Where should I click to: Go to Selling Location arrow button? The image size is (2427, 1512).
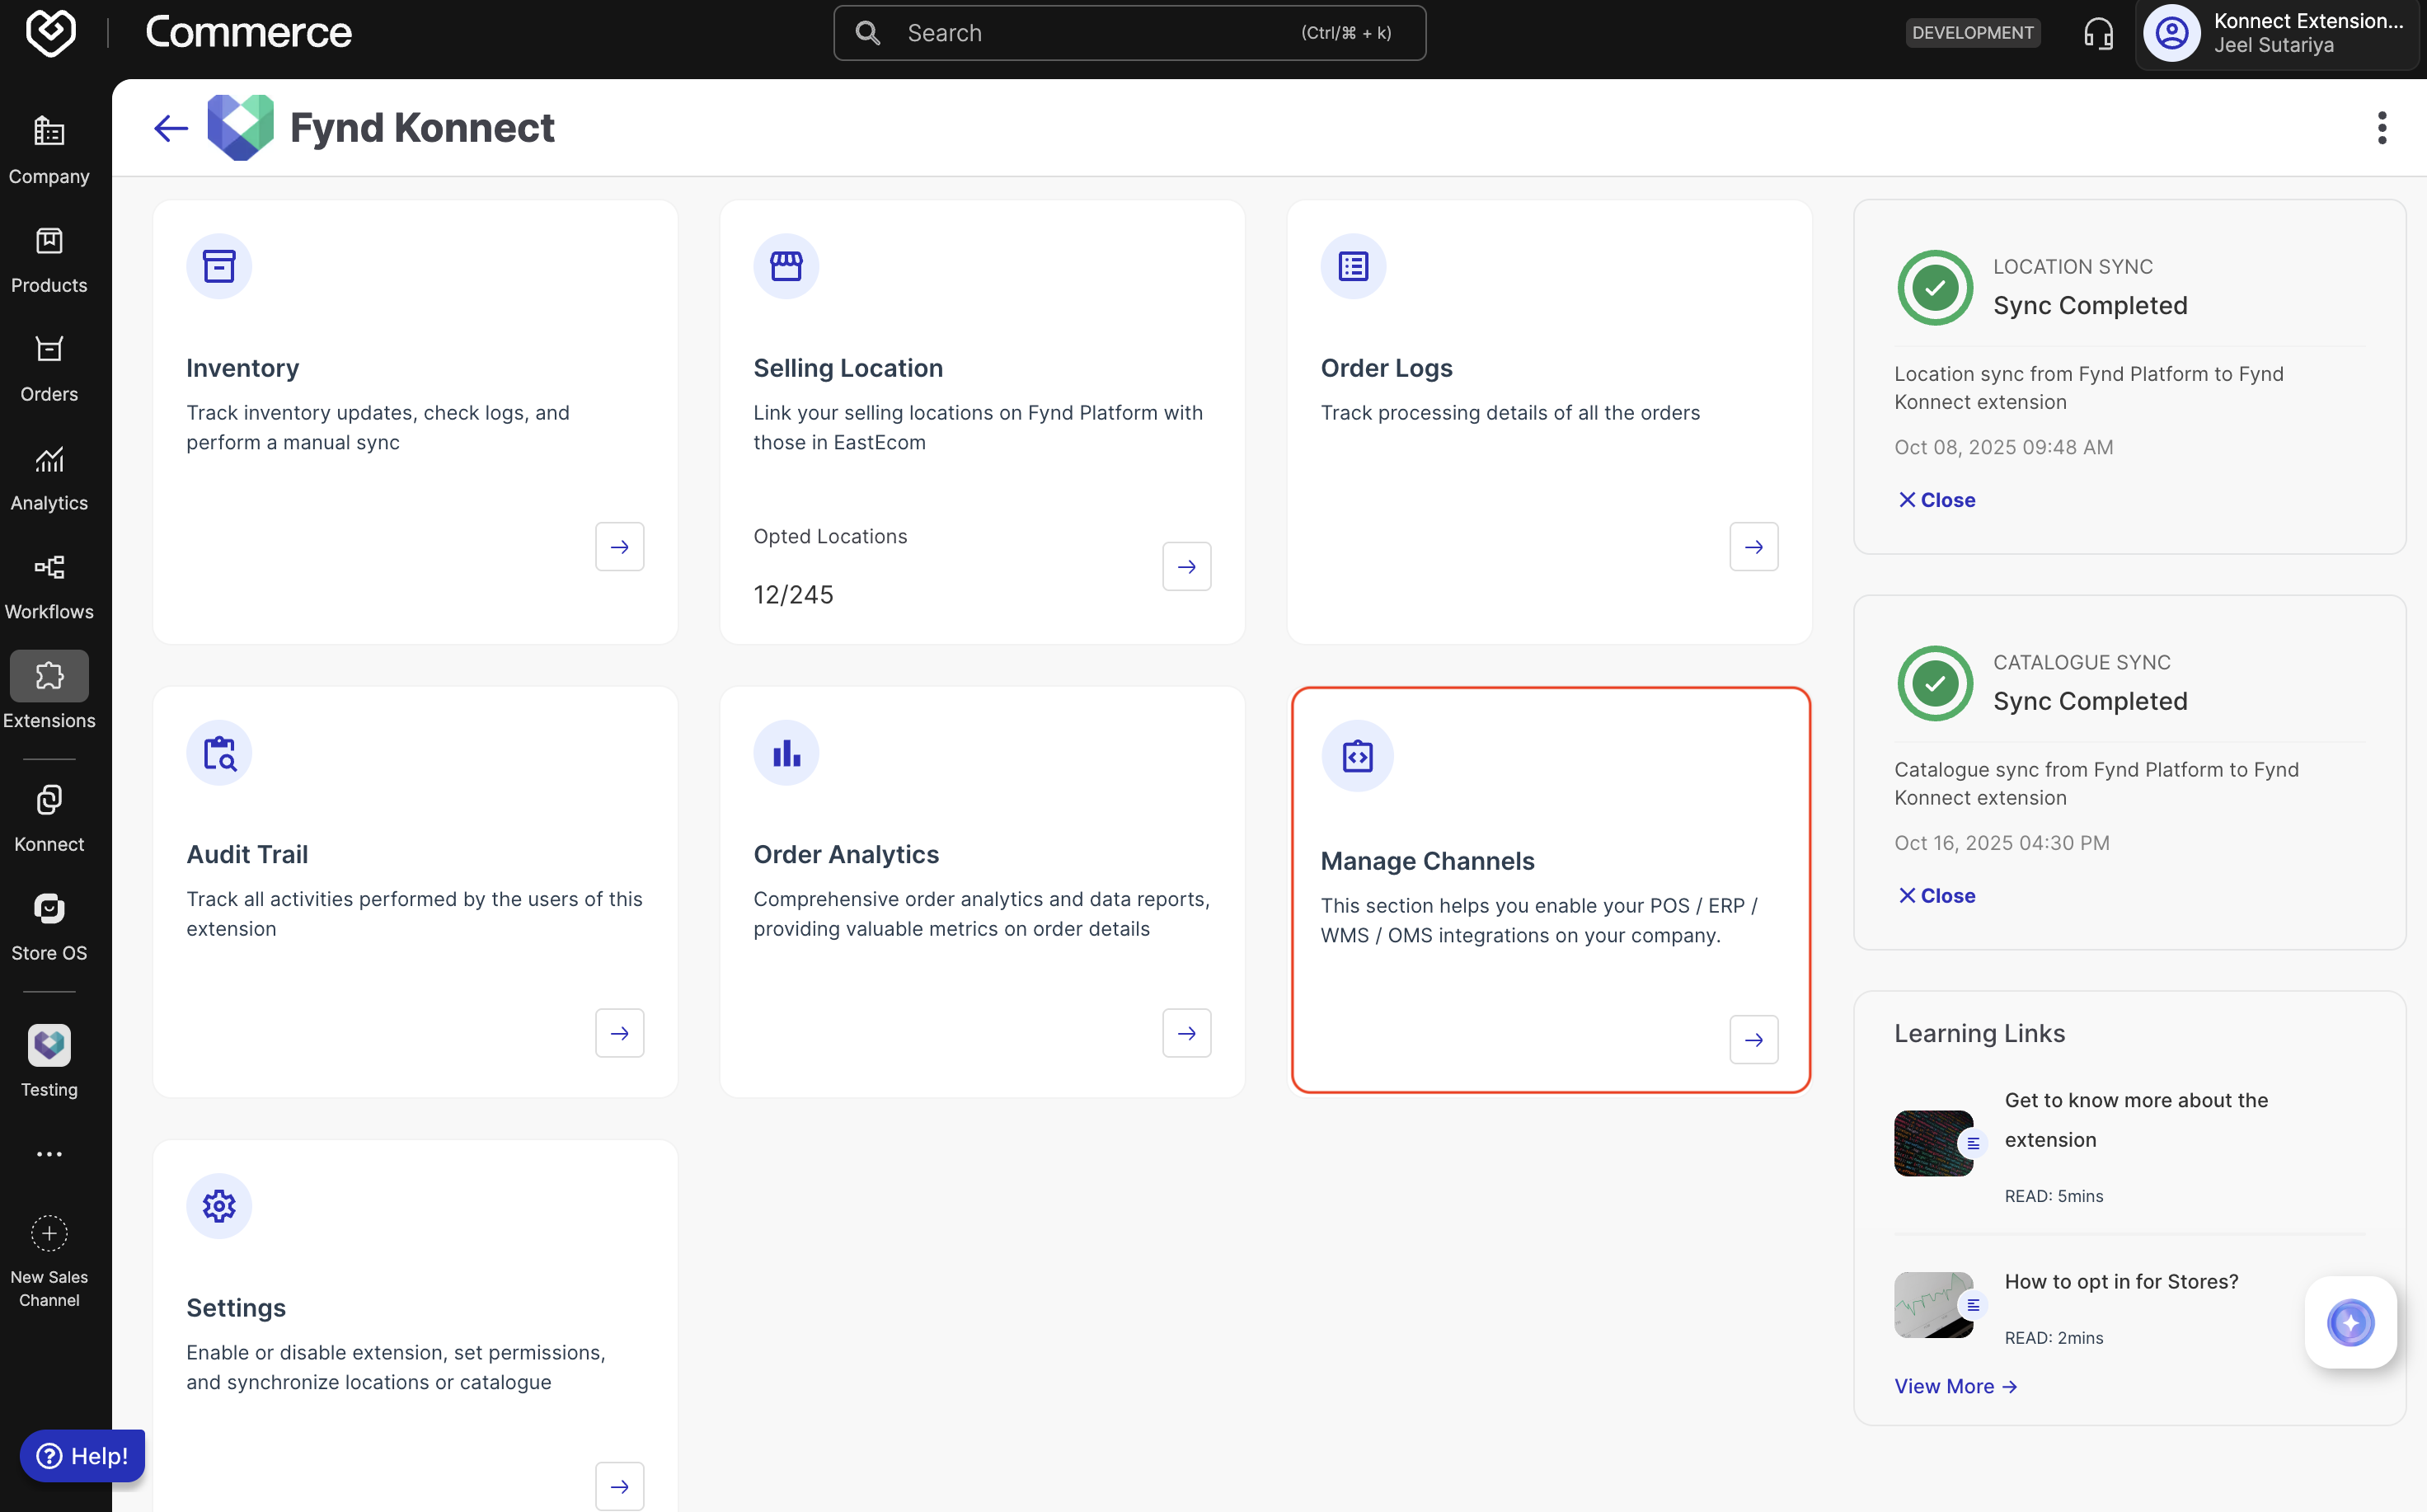(x=1186, y=567)
